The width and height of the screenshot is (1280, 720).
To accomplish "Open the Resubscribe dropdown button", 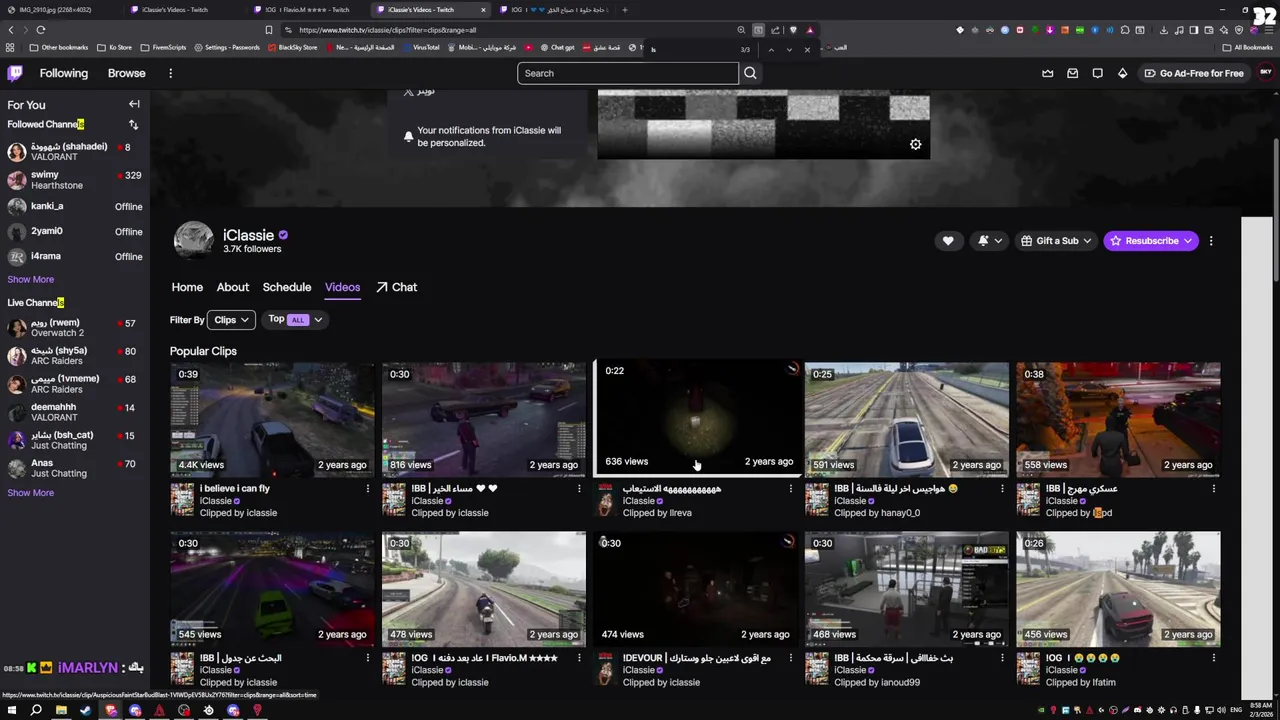I will 1151,241.
